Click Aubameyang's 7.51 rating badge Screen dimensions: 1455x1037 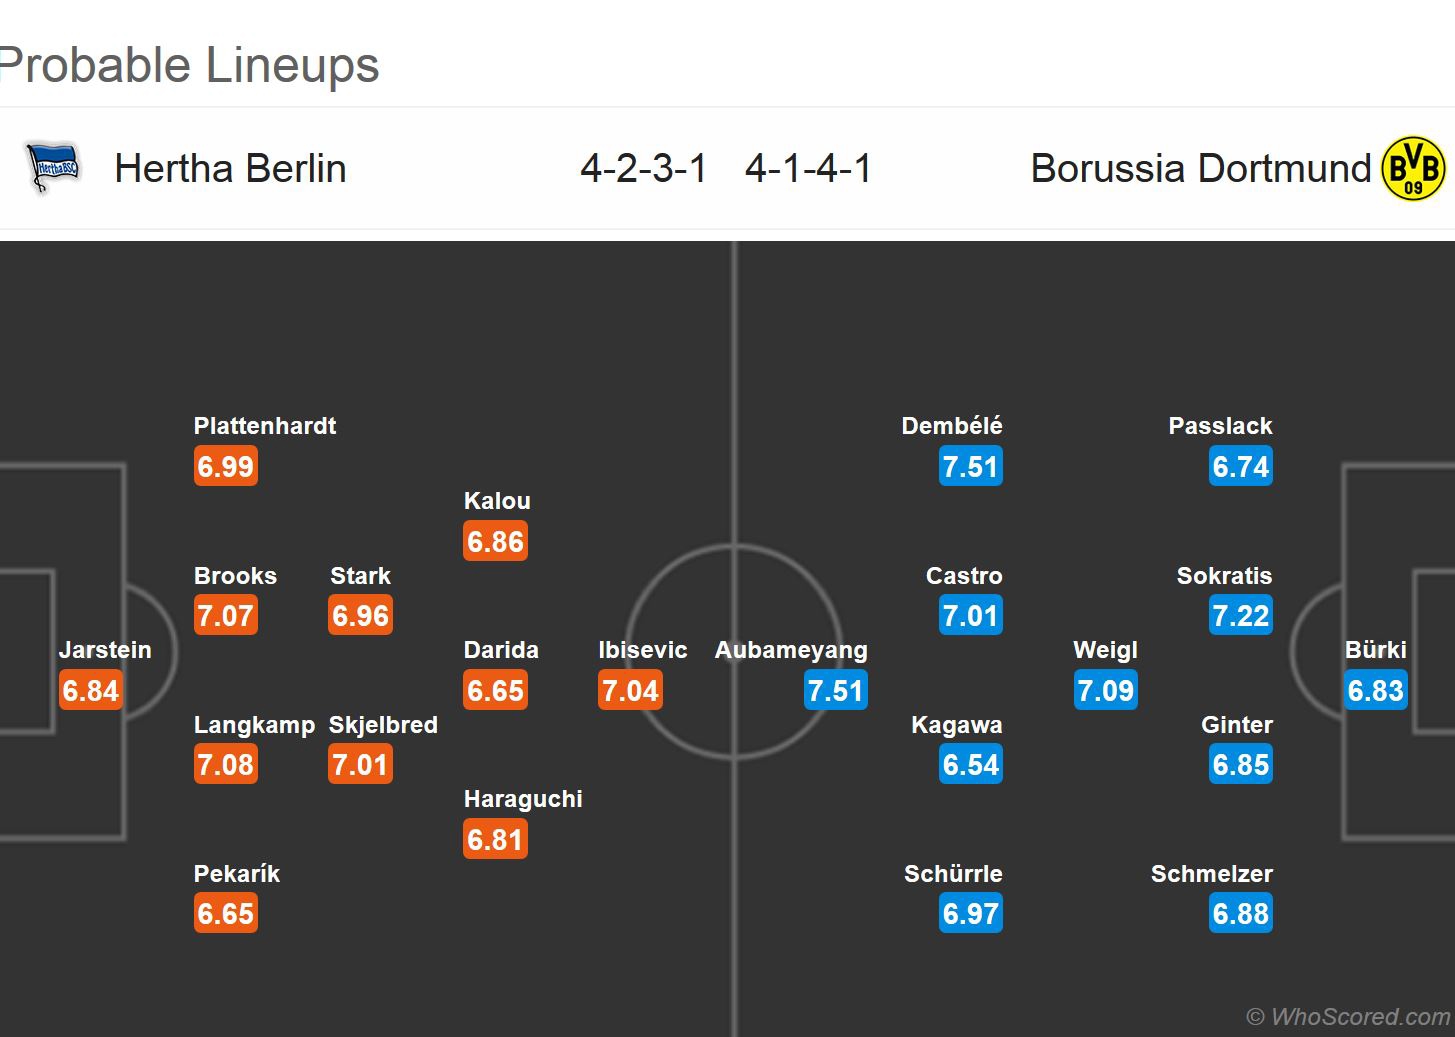pyautogui.click(x=835, y=691)
